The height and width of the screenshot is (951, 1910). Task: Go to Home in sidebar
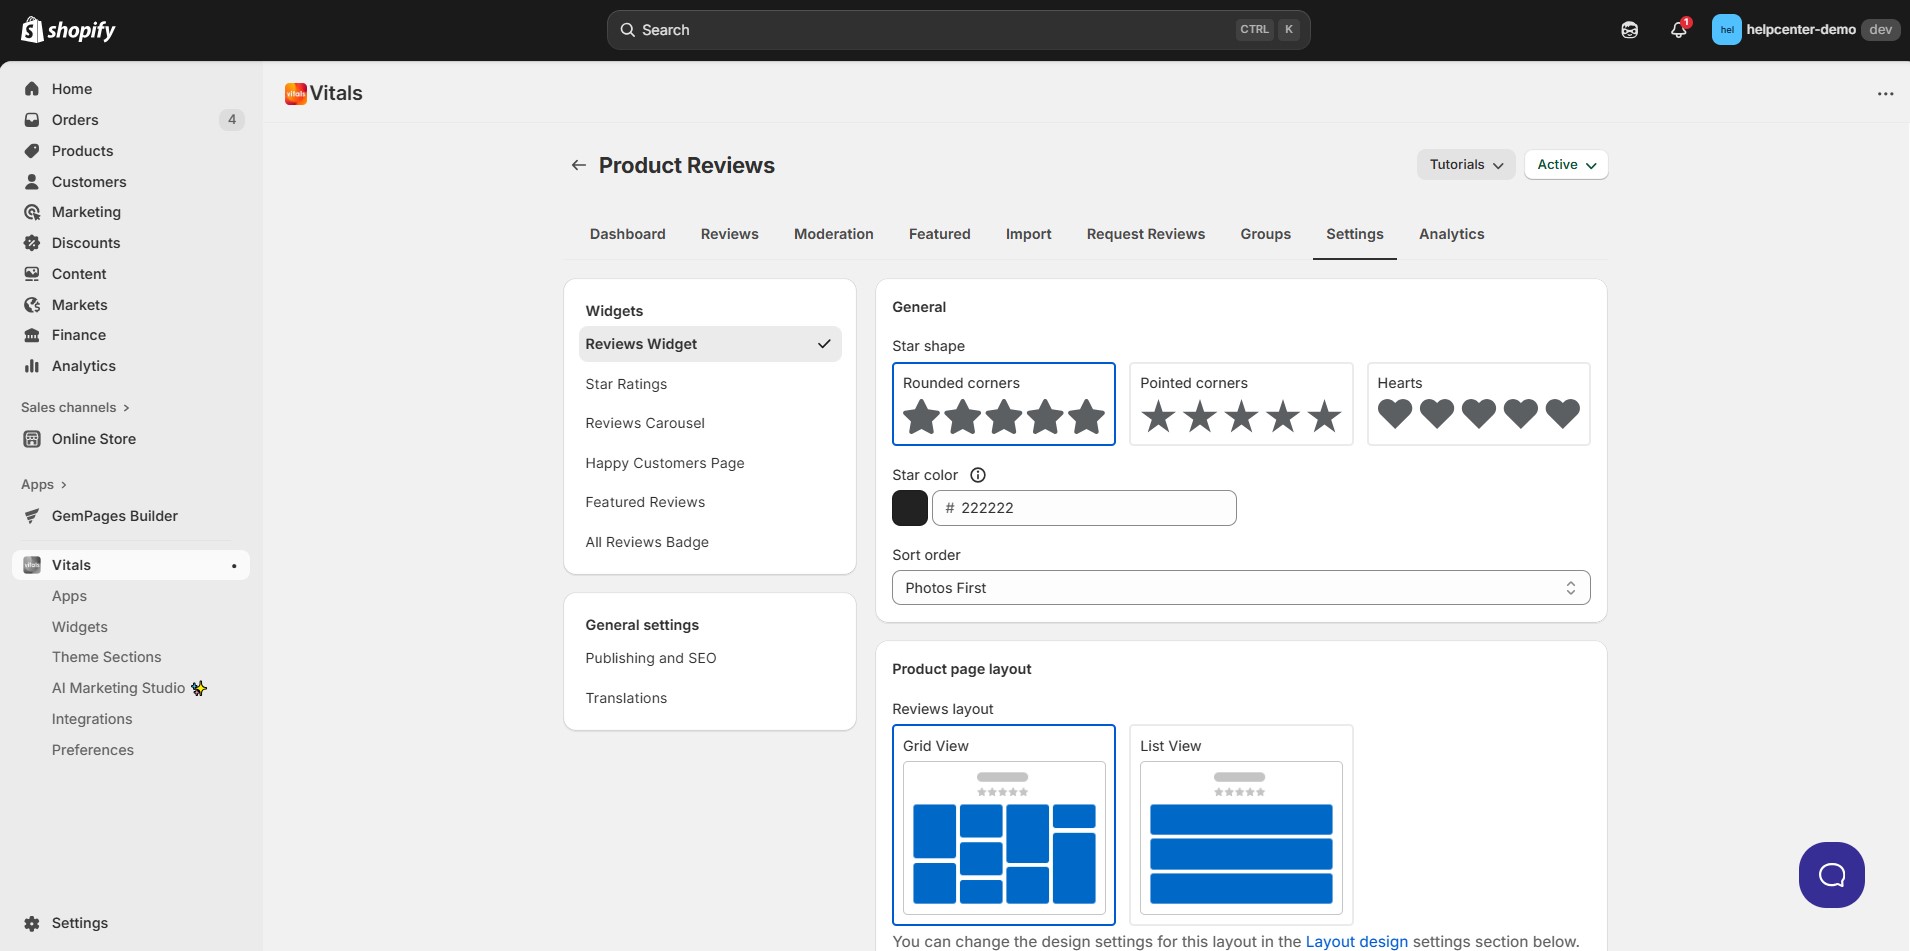(x=72, y=89)
